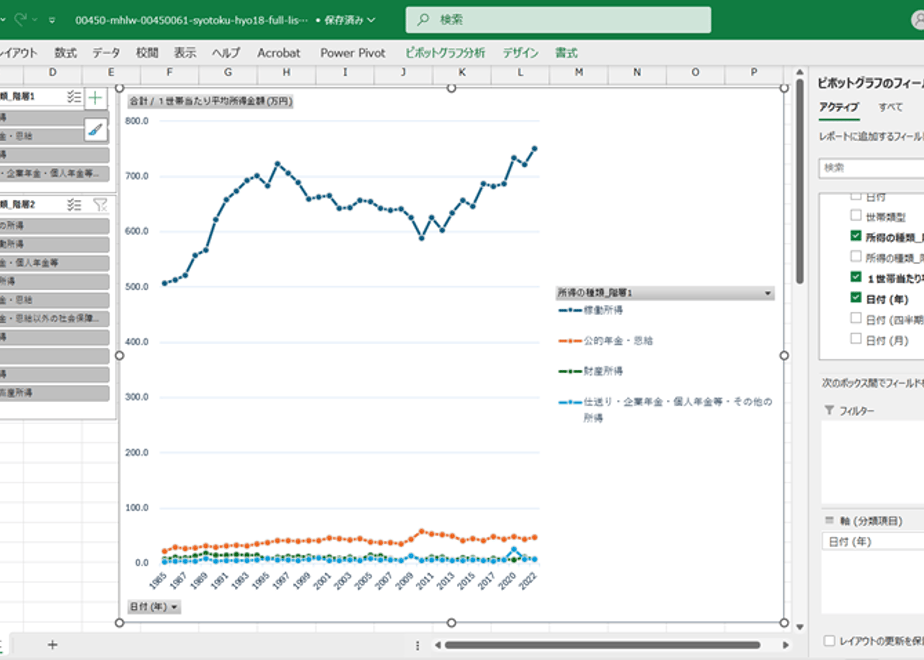Open the 保存済み dropdown chevron
This screenshot has height=660, width=924.
[x=371, y=20]
